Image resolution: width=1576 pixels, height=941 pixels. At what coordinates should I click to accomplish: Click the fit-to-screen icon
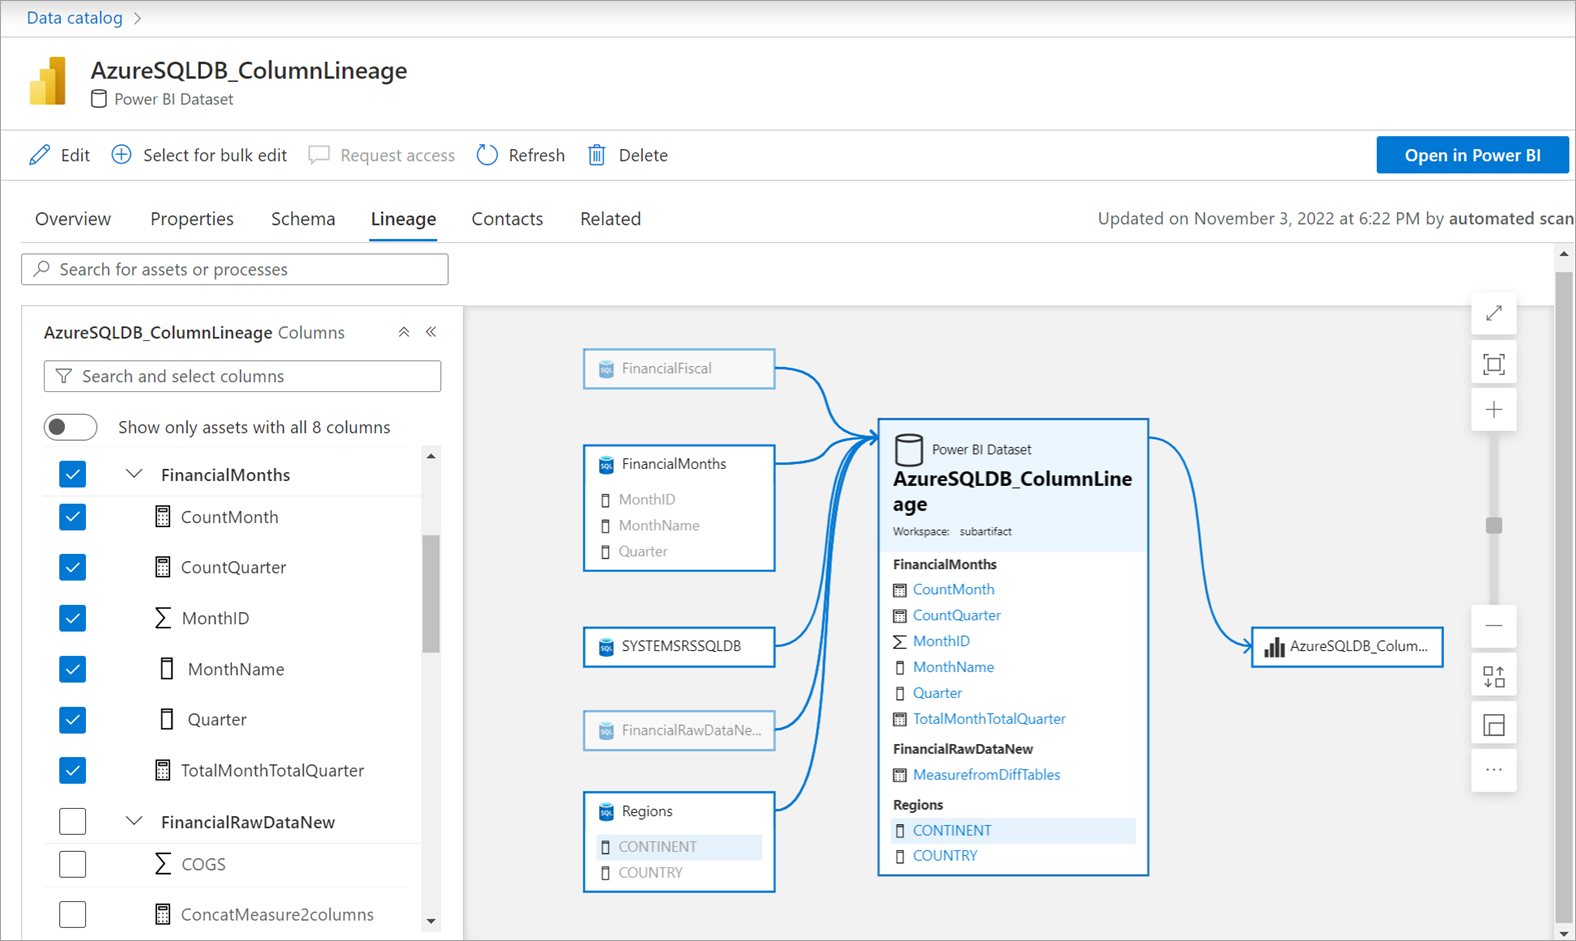coord(1493,364)
